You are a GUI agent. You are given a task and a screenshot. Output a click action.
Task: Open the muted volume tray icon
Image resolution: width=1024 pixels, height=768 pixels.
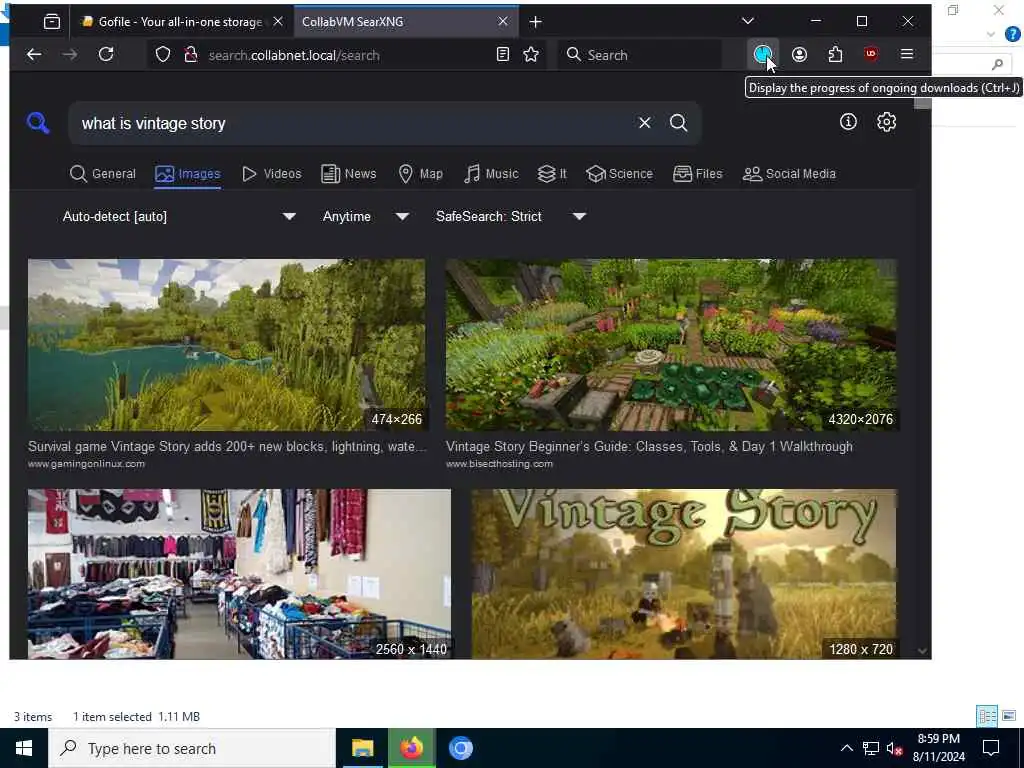(895, 748)
